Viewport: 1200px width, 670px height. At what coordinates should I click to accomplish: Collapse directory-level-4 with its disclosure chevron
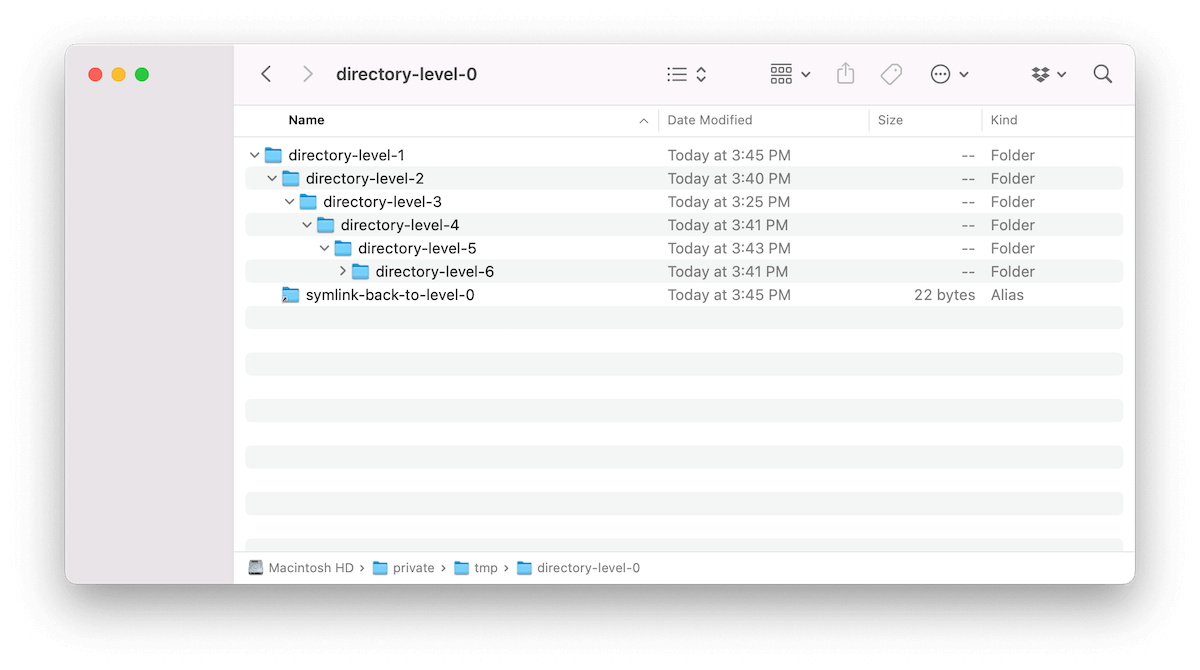307,225
